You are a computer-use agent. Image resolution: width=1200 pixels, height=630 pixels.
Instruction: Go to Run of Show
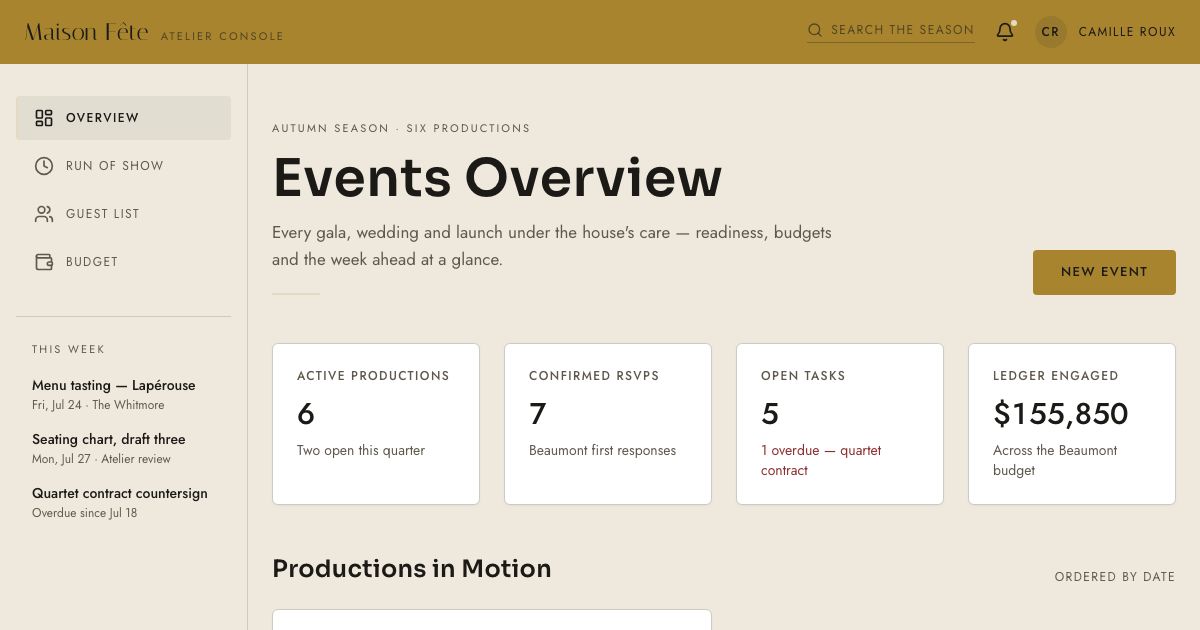click(x=123, y=166)
